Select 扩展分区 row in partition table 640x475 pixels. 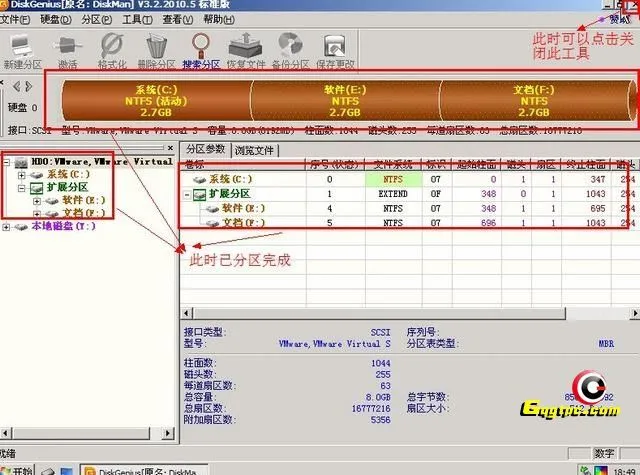[x=408, y=194]
